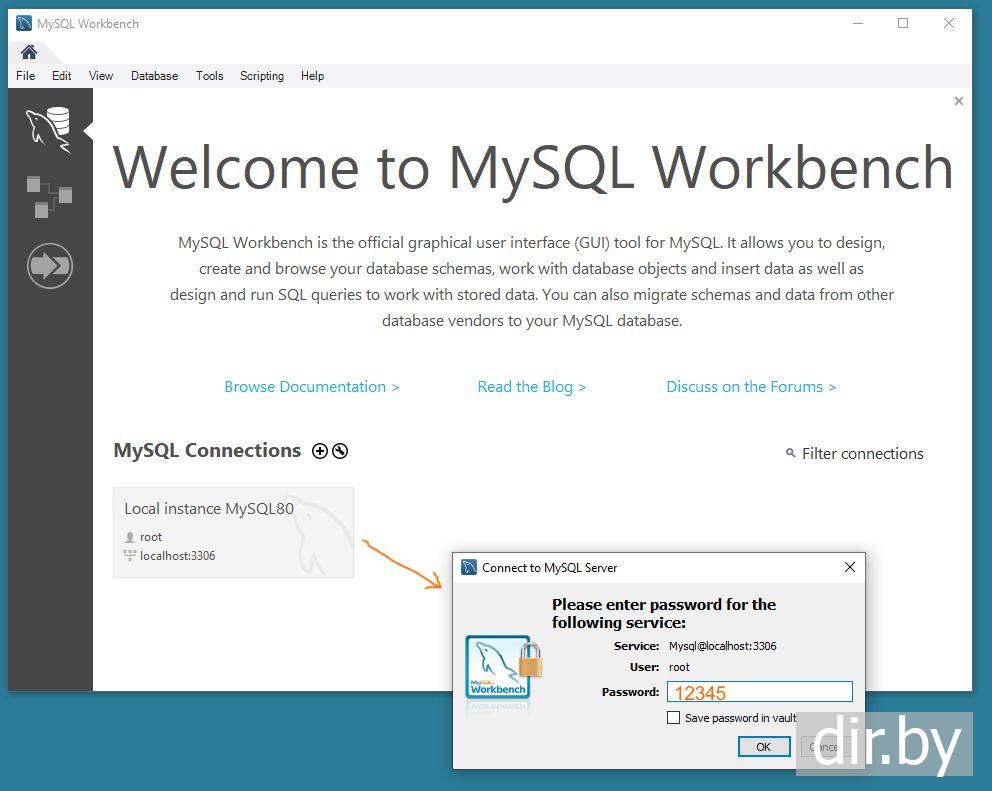Image resolution: width=992 pixels, height=791 pixels.
Task: Click Discuss on the Forums link
Action: [x=751, y=387]
